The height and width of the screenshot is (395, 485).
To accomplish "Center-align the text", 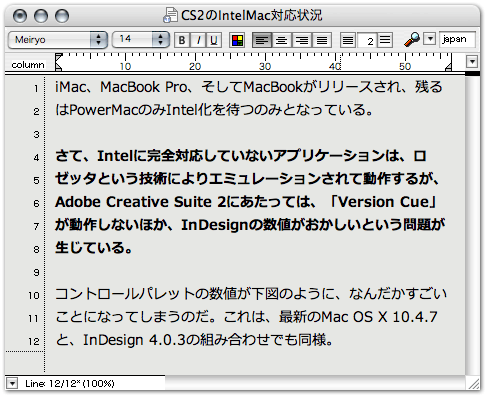I will pos(282,40).
